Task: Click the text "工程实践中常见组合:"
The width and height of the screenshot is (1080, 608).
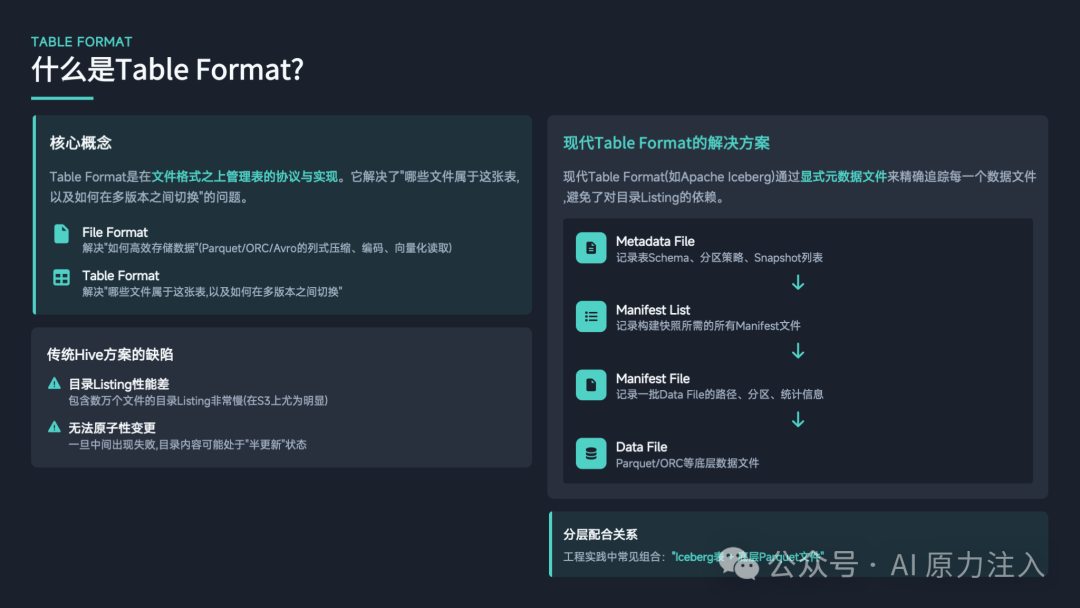Action: [x=615, y=557]
